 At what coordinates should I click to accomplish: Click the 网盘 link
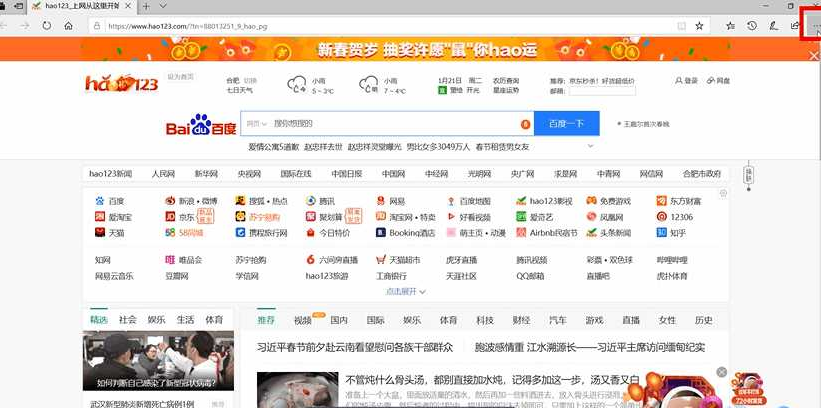click(718, 81)
